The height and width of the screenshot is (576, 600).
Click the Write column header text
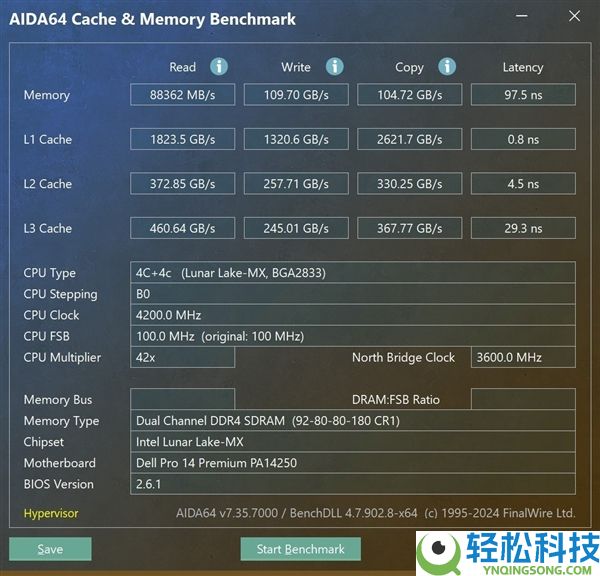(296, 67)
